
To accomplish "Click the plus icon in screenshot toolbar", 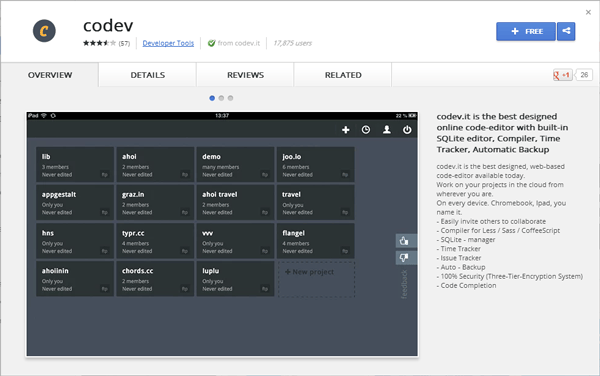I will coord(346,130).
